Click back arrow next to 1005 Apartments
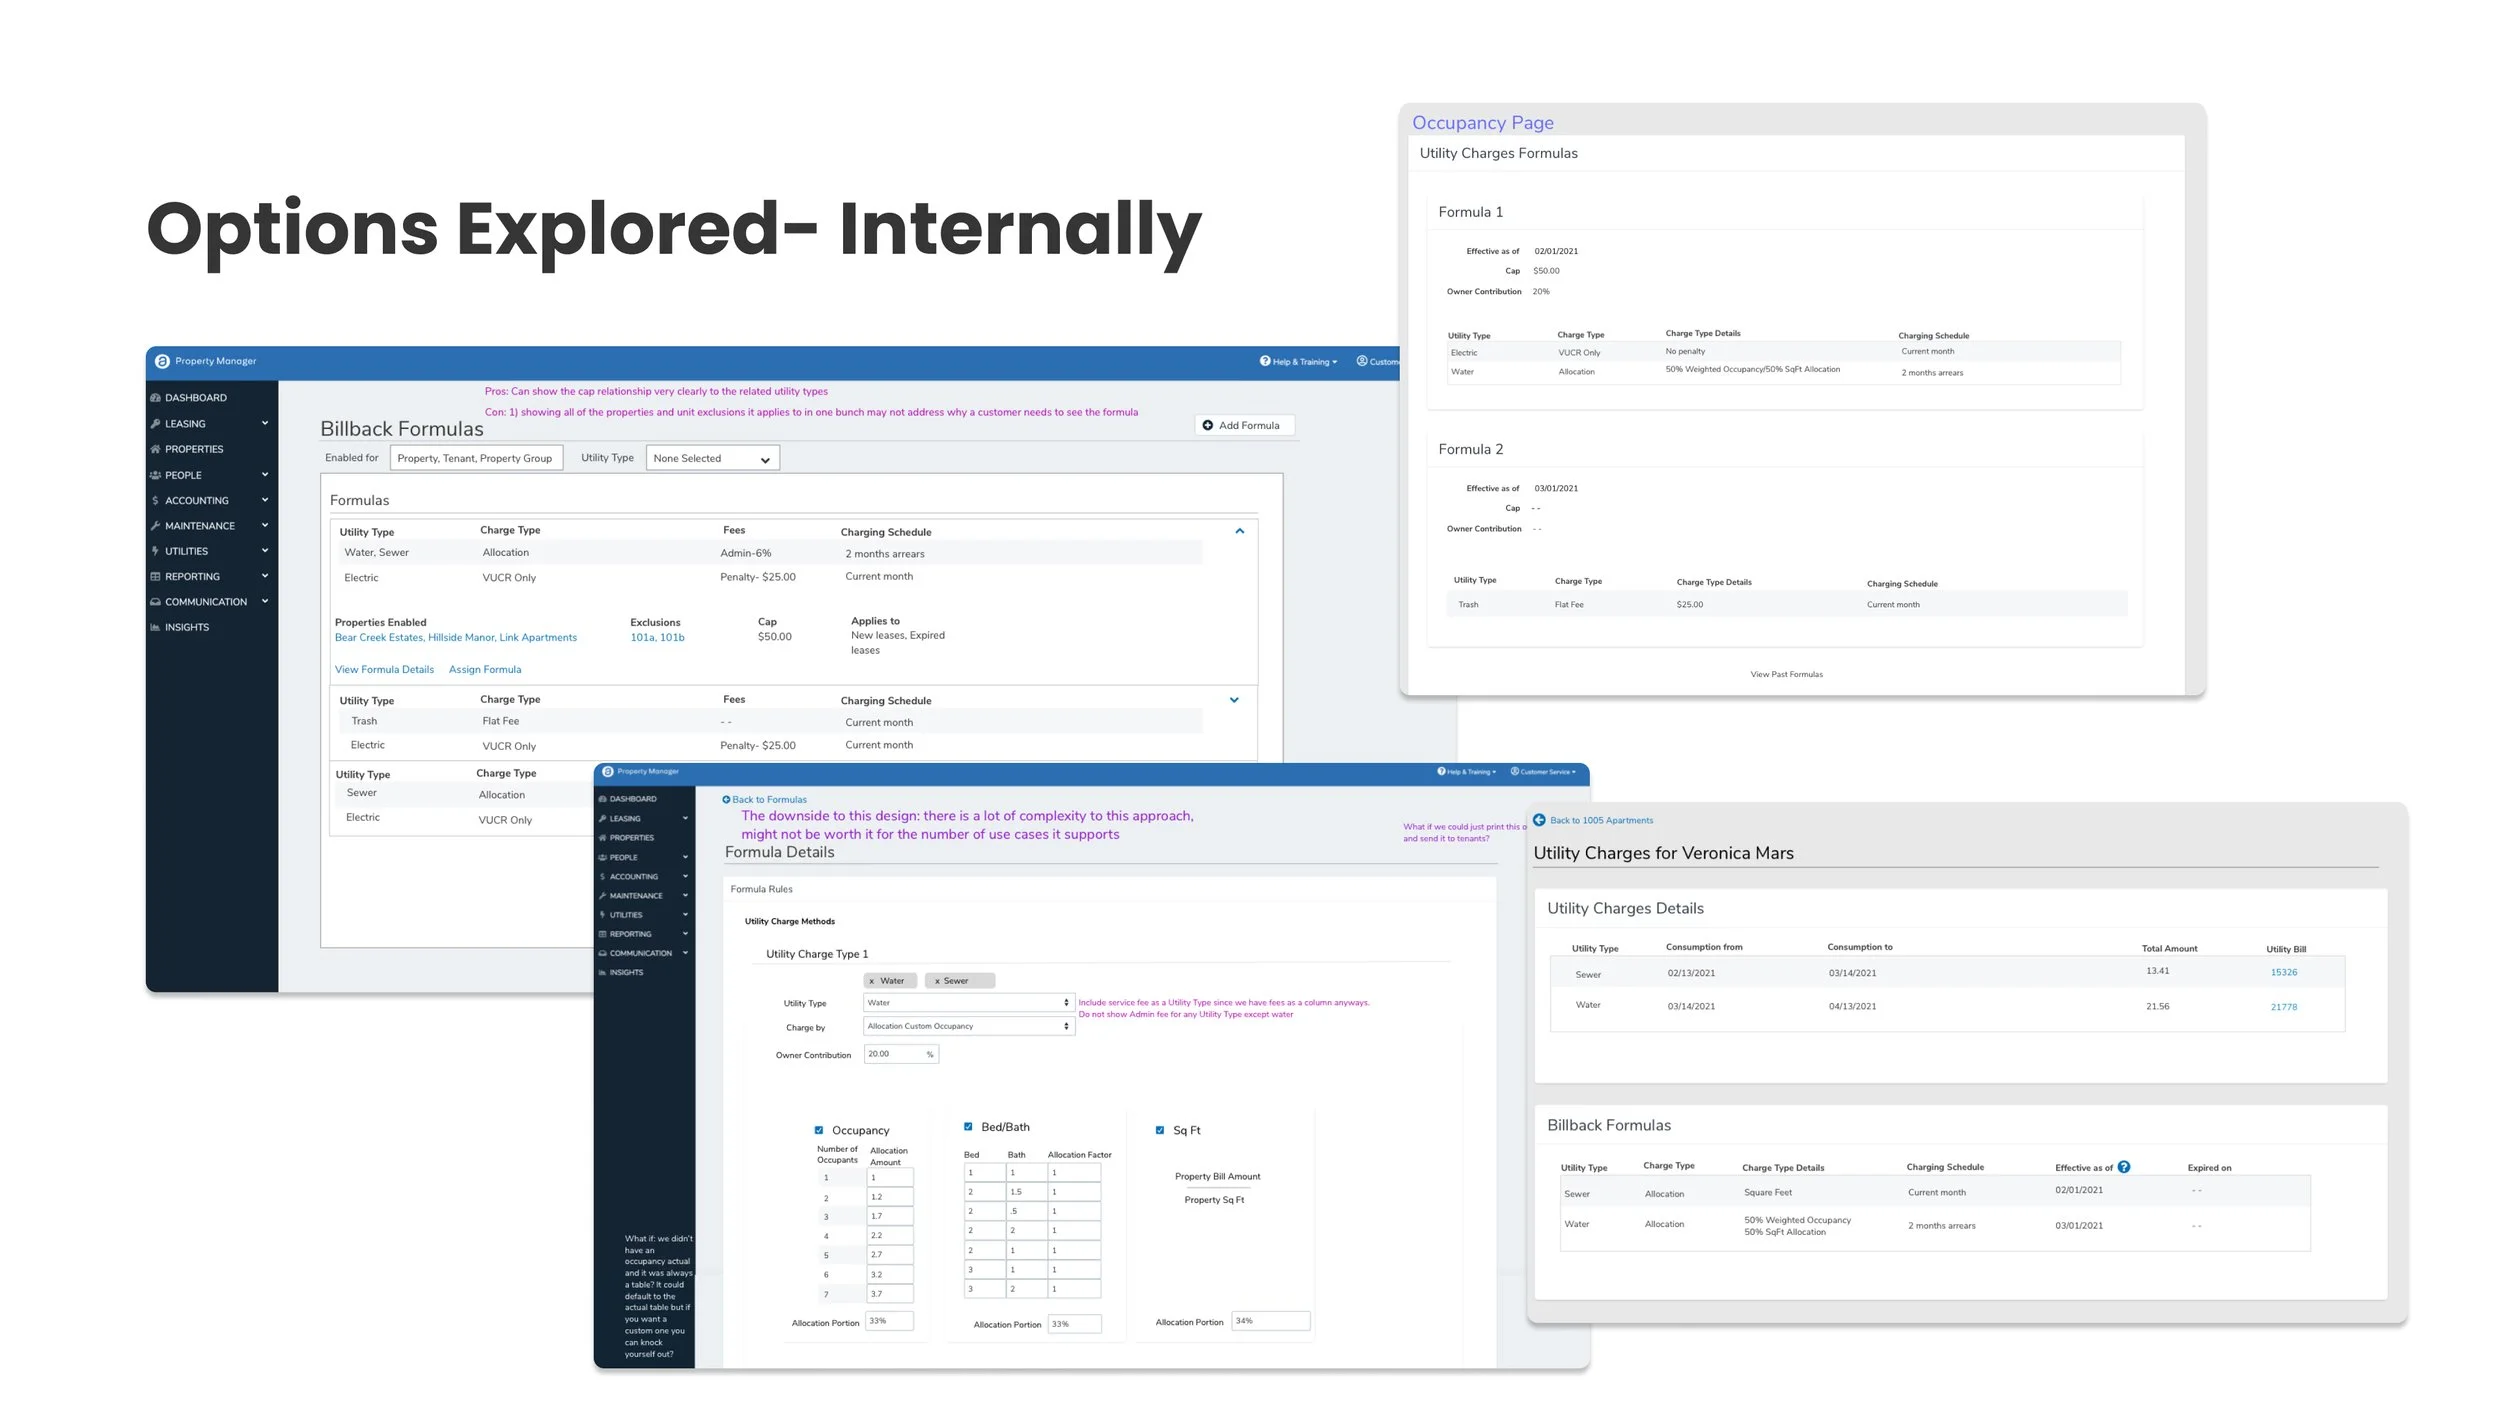 (x=1539, y=820)
